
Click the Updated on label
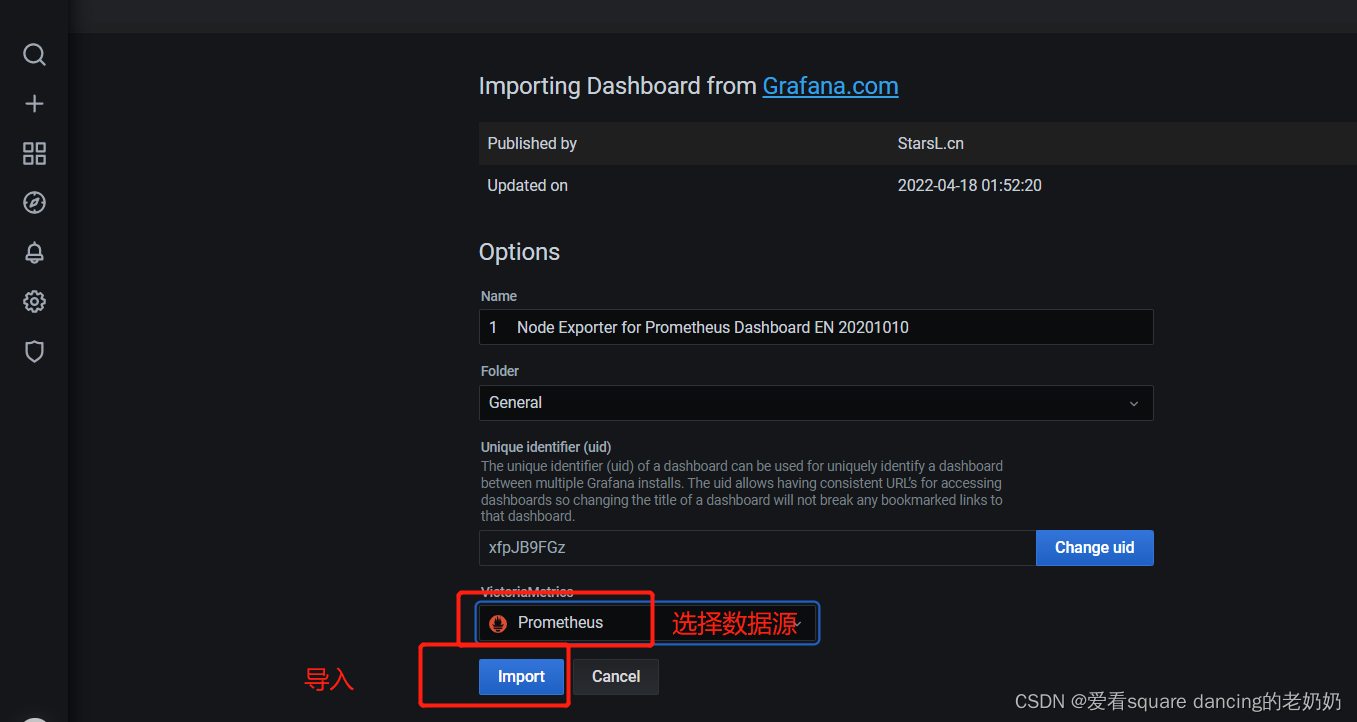coord(527,186)
